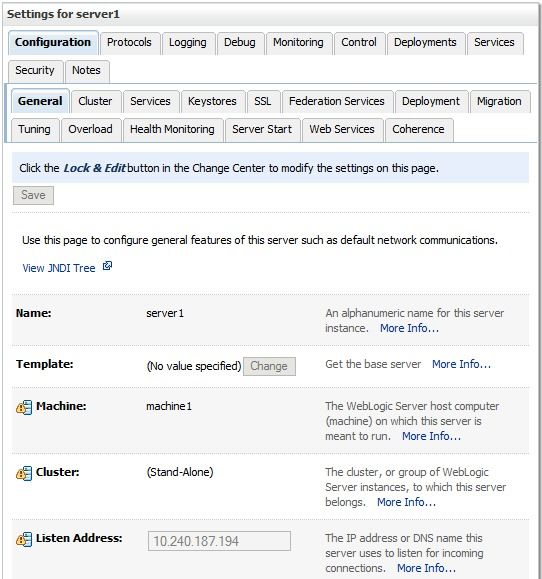Select the Coherence subtab
The height and width of the screenshot is (579, 542).
pyautogui.click(x=418, y=130)
